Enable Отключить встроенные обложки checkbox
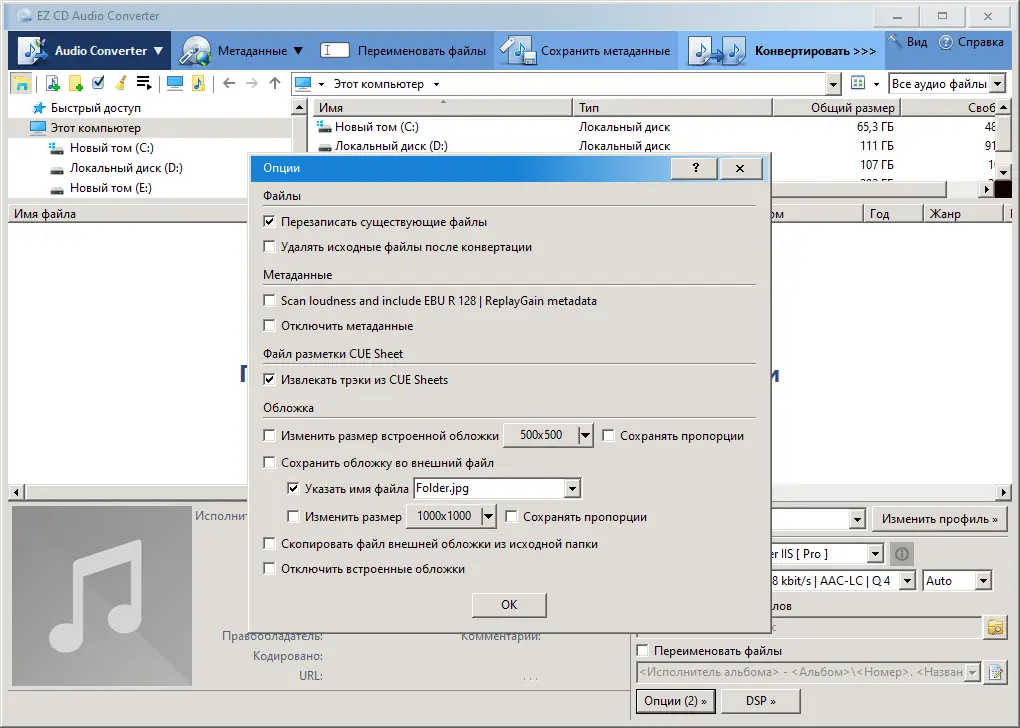 click(269, 569)
